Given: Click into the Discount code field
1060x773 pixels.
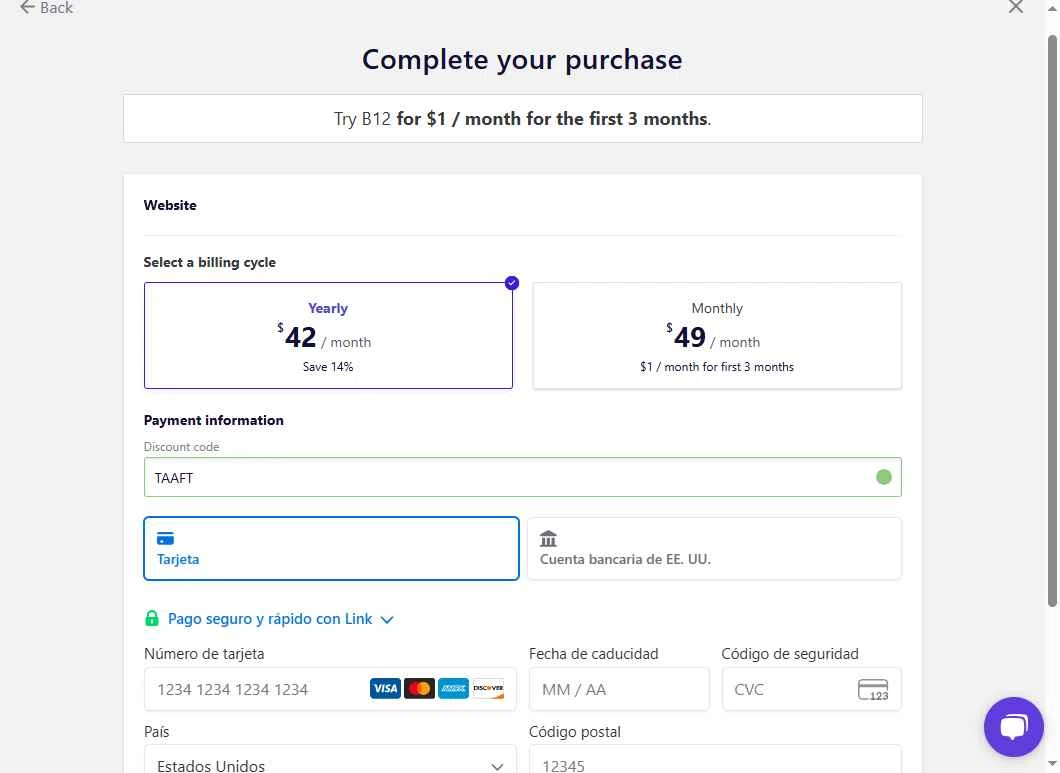Looking at the screenshot, I should pos(522,477).
